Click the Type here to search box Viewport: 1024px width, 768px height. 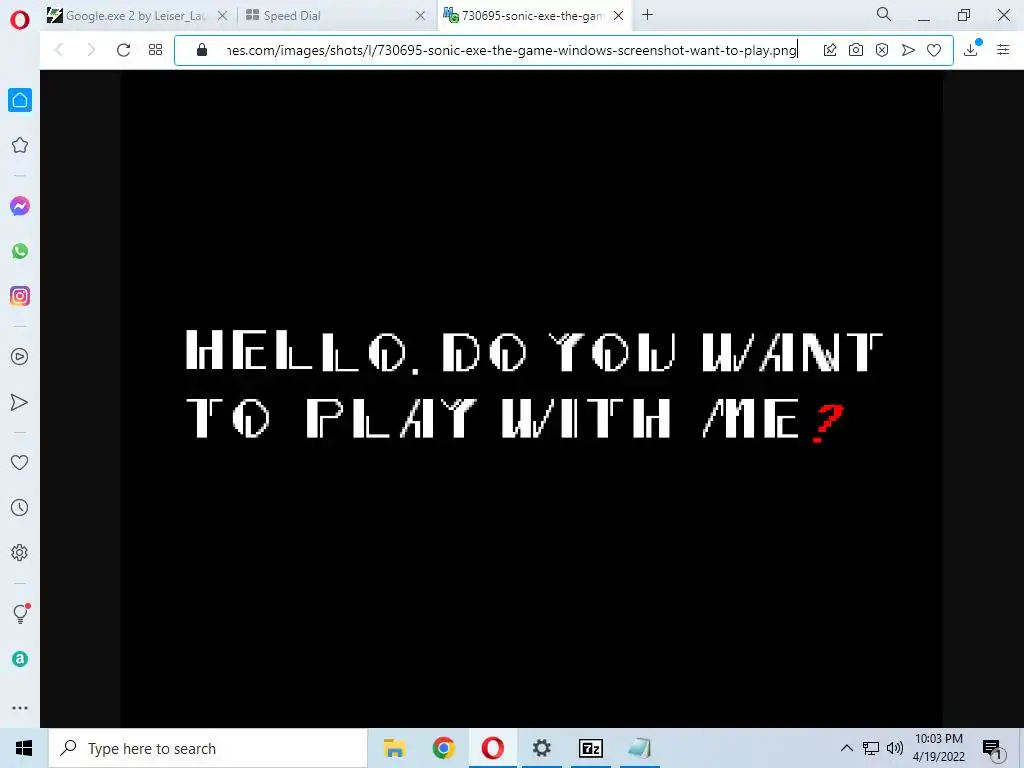tap(208, 748)
